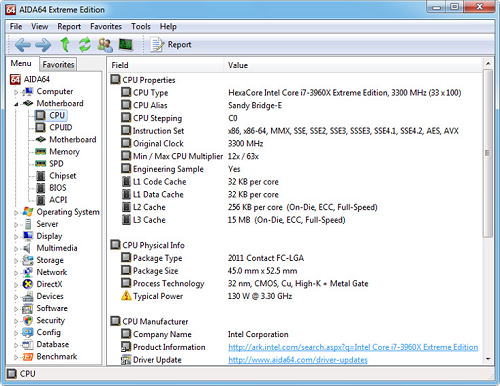Screen dimensions: 500x386
Task: Click the green up arrow toolbar icon
Action: click(65, 45)
